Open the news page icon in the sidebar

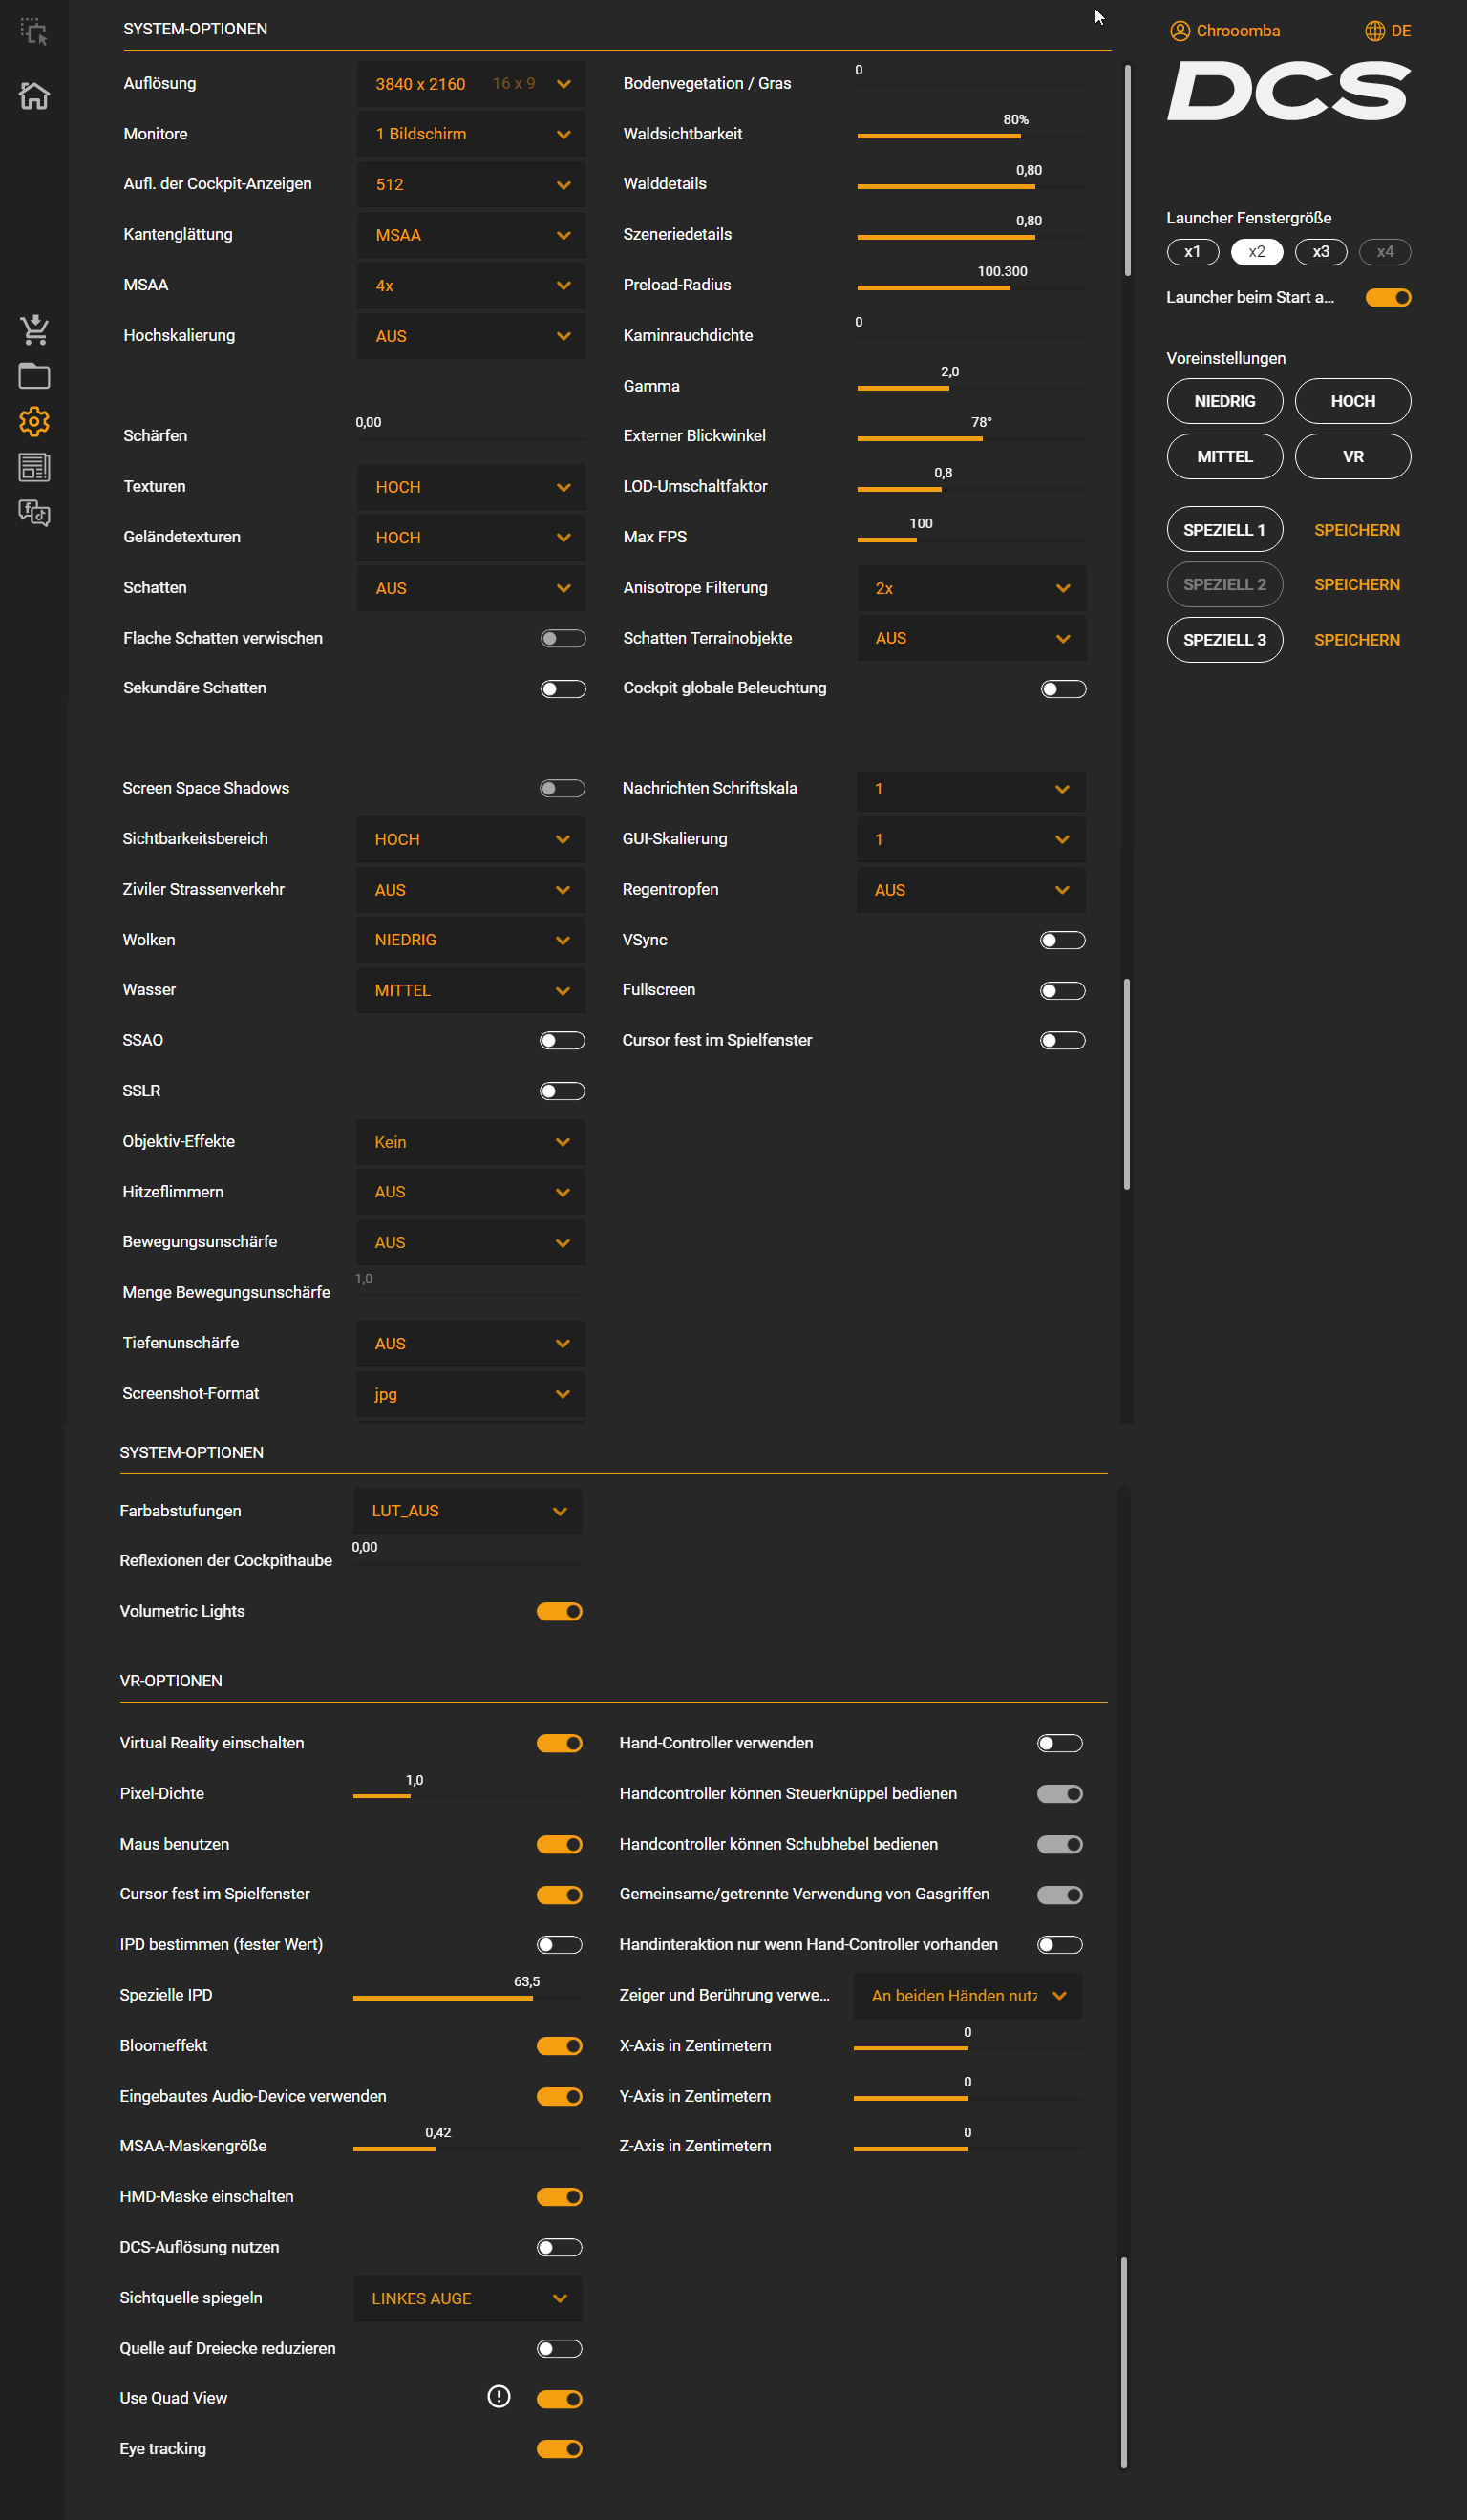[34, 467]
